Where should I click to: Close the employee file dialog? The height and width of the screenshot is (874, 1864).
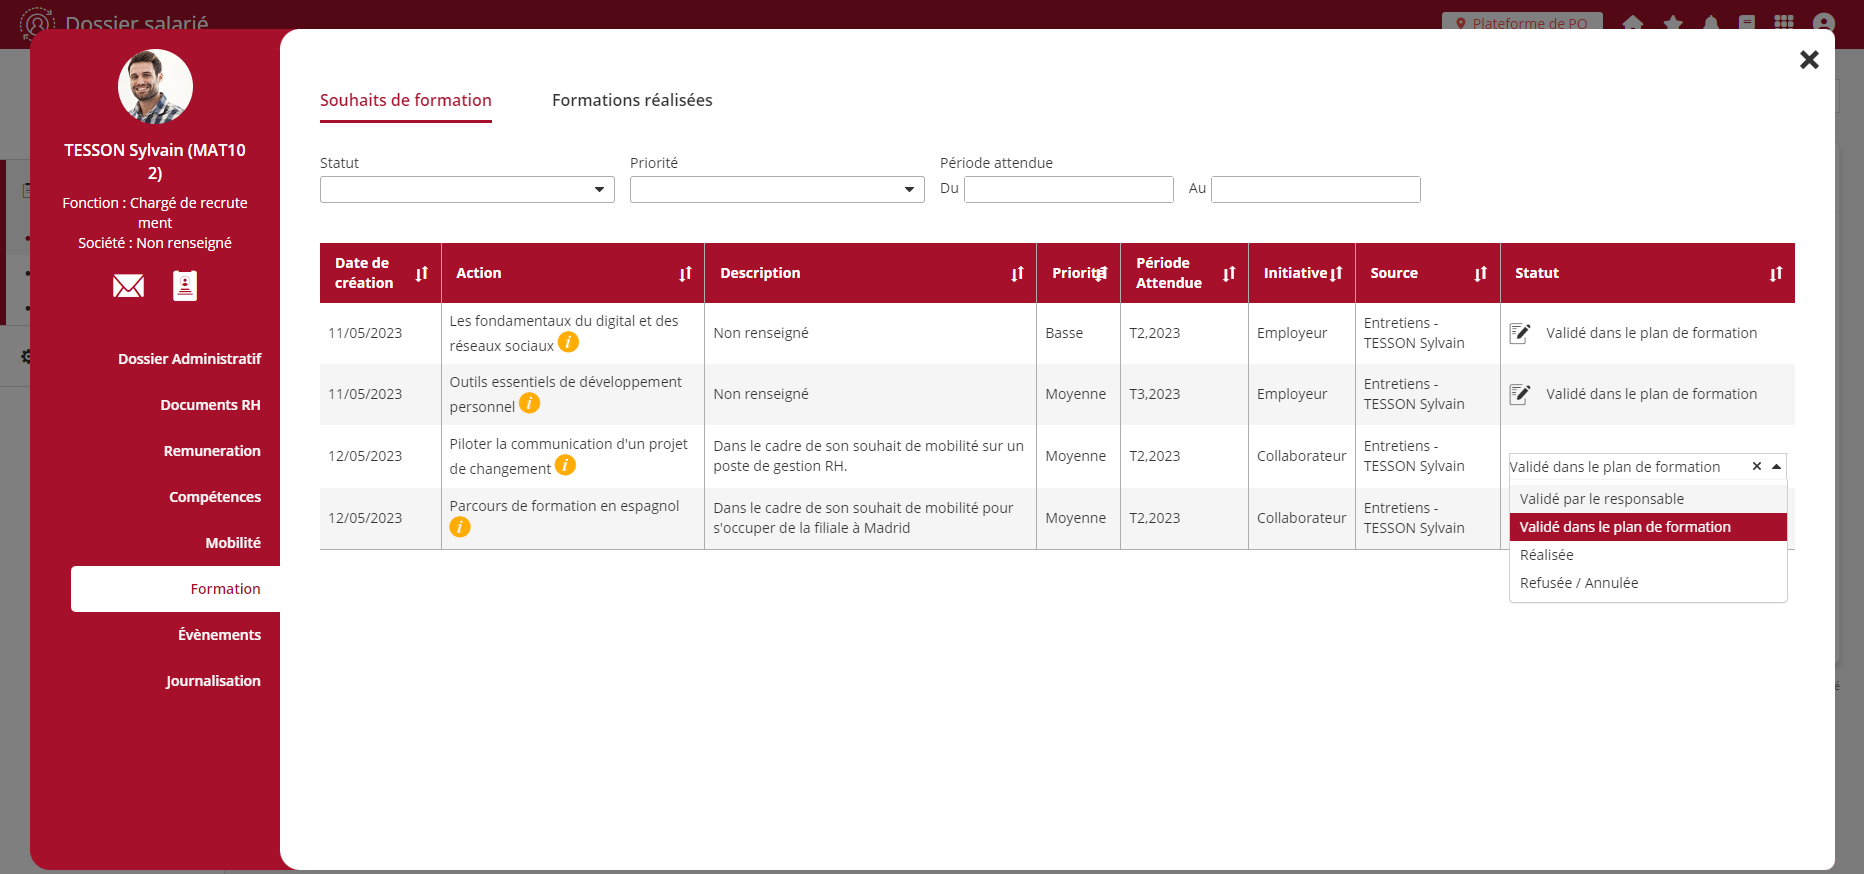(x=1809, y=60)
